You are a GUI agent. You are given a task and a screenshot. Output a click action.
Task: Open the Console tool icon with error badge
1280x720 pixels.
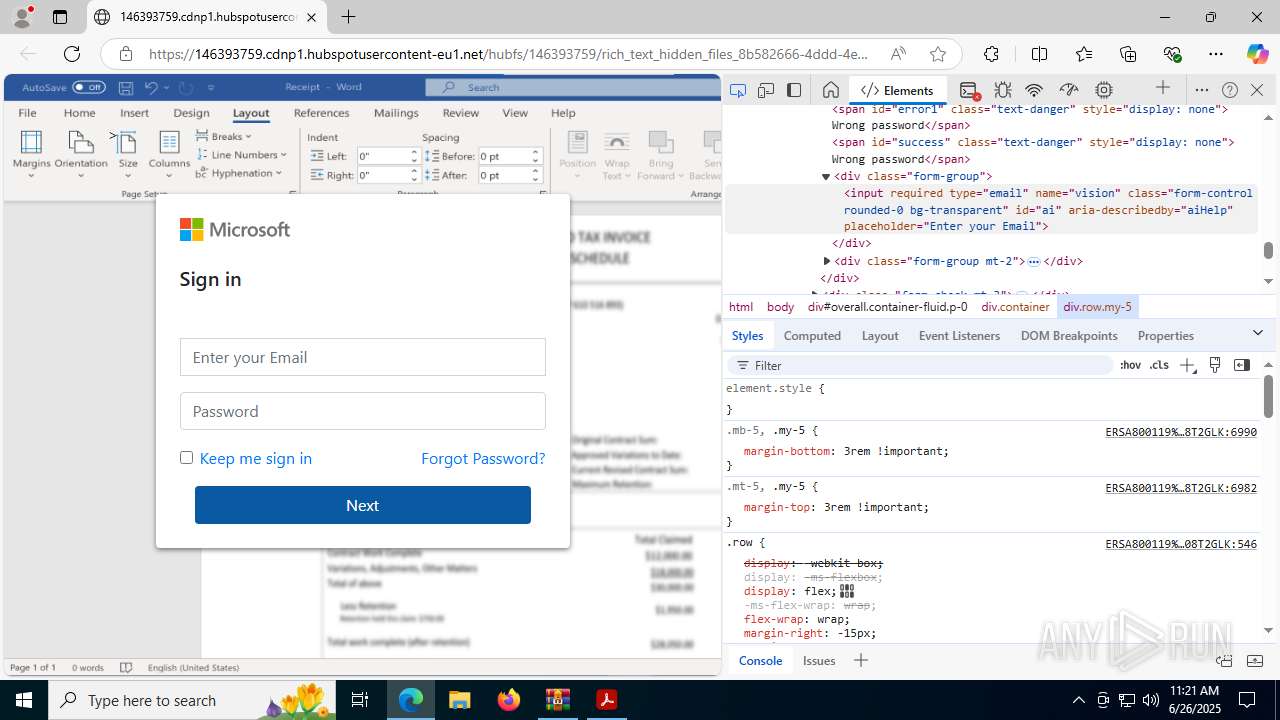(x=968, y=90)
